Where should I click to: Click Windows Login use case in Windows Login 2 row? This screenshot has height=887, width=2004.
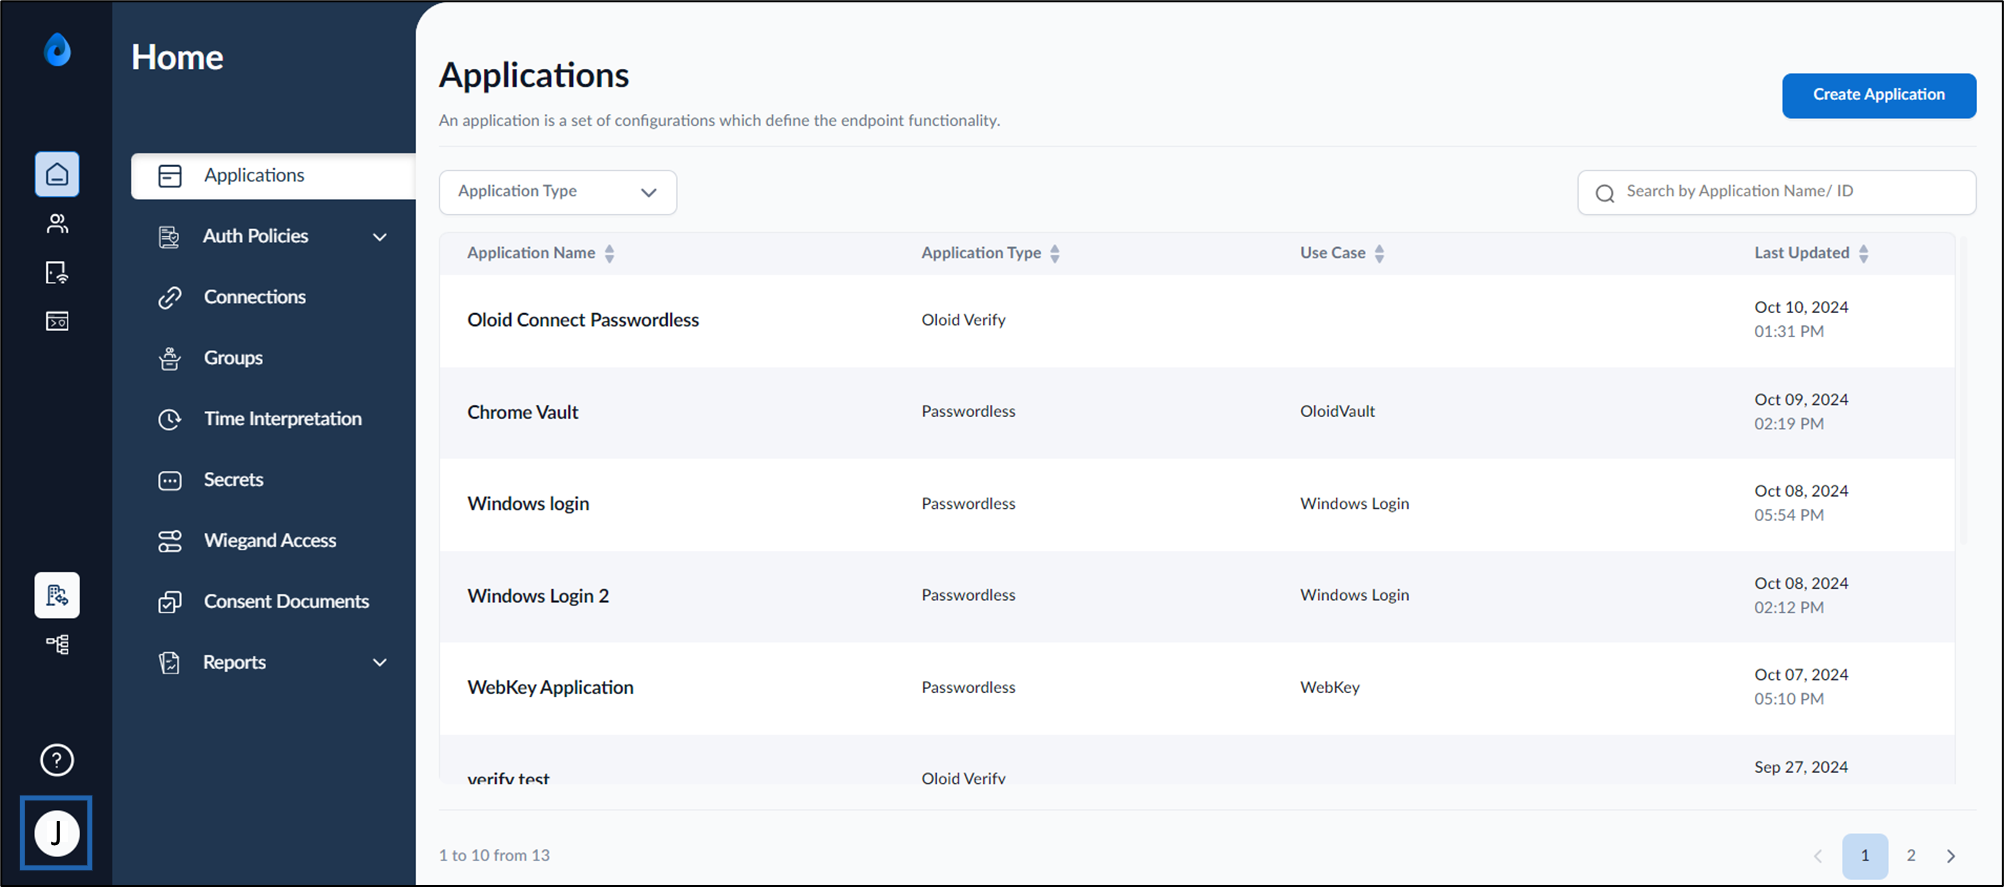[x=1354, y=595]
